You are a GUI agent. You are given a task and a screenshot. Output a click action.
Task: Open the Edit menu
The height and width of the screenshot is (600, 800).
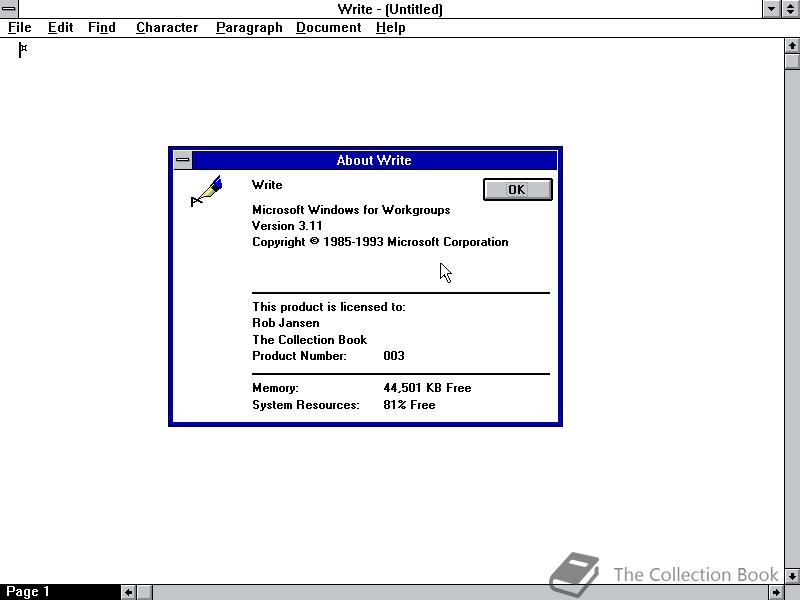(x=60, y=28)
